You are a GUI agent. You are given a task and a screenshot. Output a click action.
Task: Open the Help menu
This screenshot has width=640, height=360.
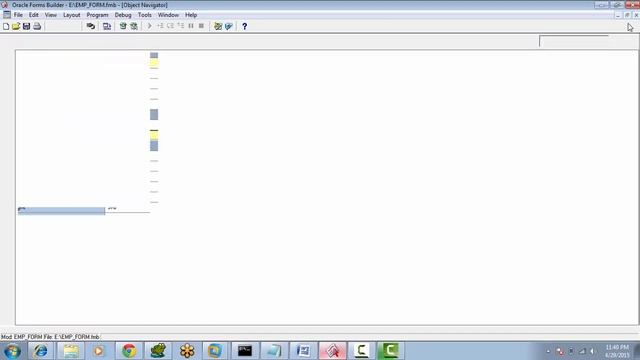(191, 15)
